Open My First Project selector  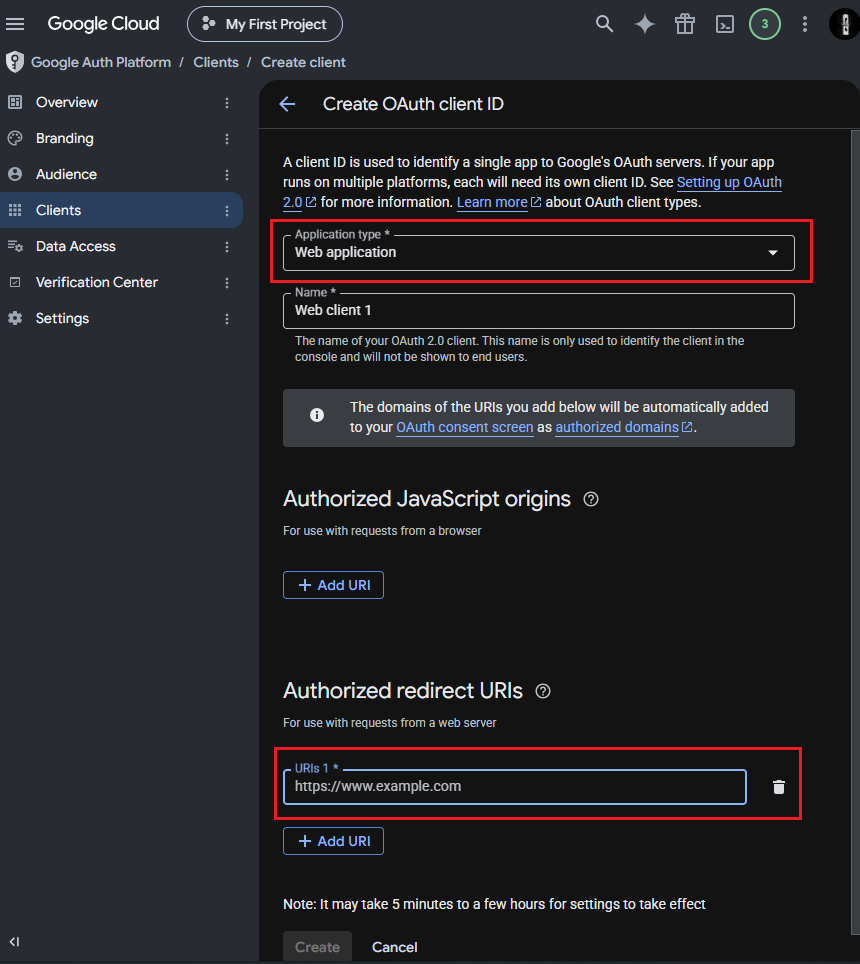[265, 24]
